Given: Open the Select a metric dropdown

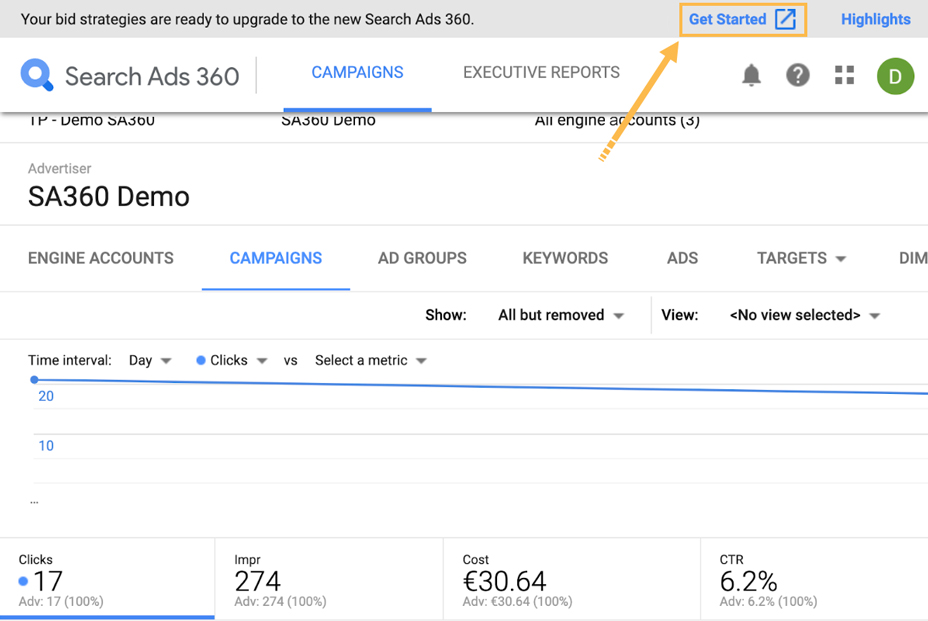Looking at the screenshot, I should pos(370,361).
